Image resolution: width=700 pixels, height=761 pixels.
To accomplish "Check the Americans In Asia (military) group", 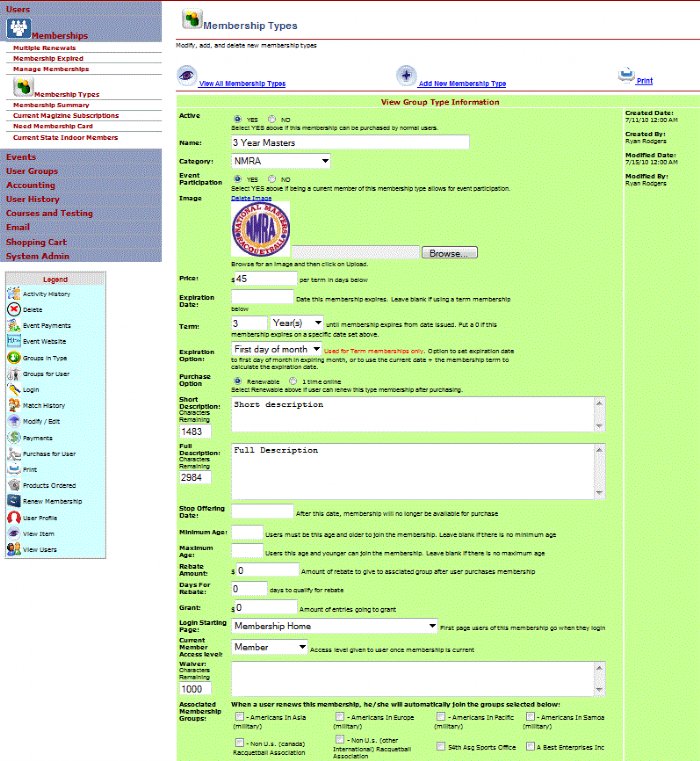I will 238,717.
